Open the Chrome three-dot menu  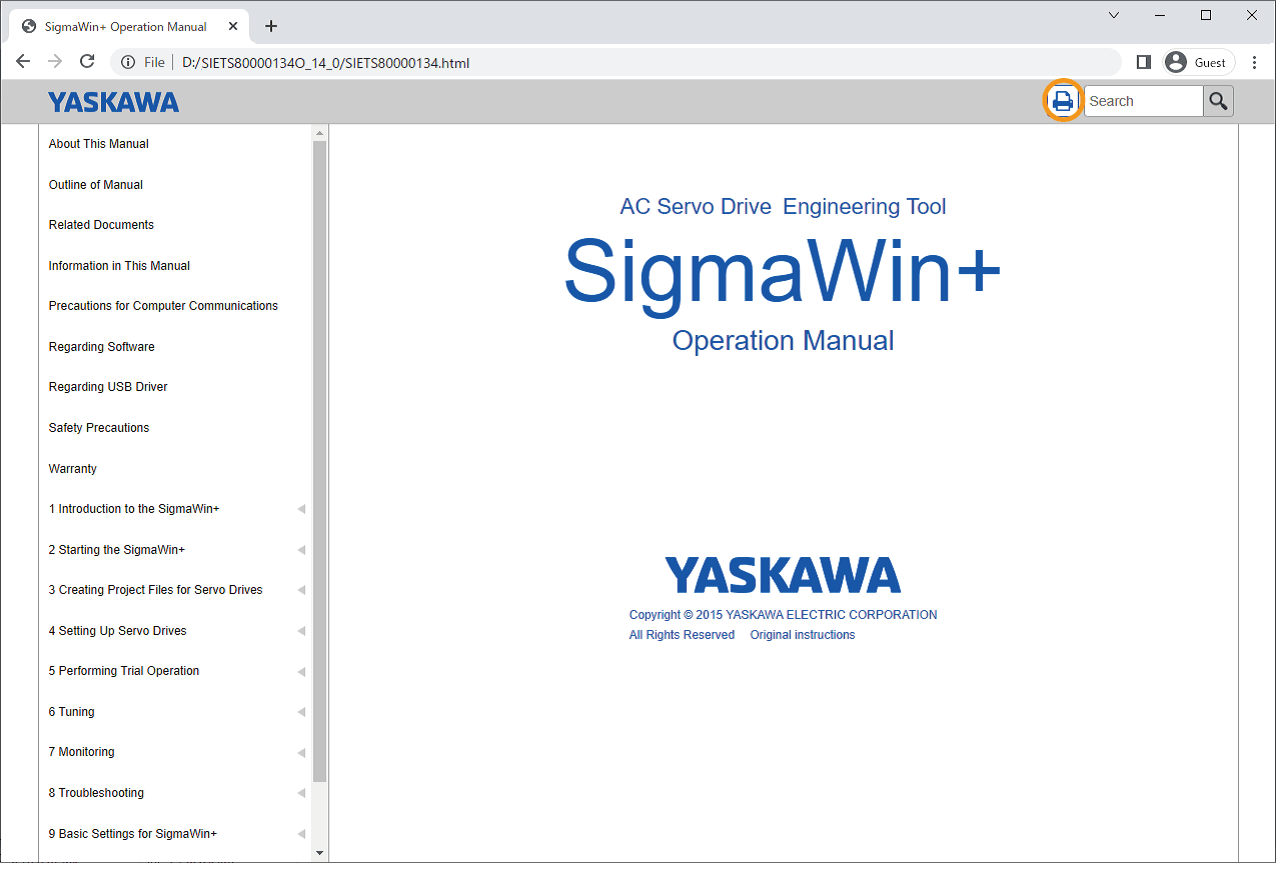point(1255,62)
